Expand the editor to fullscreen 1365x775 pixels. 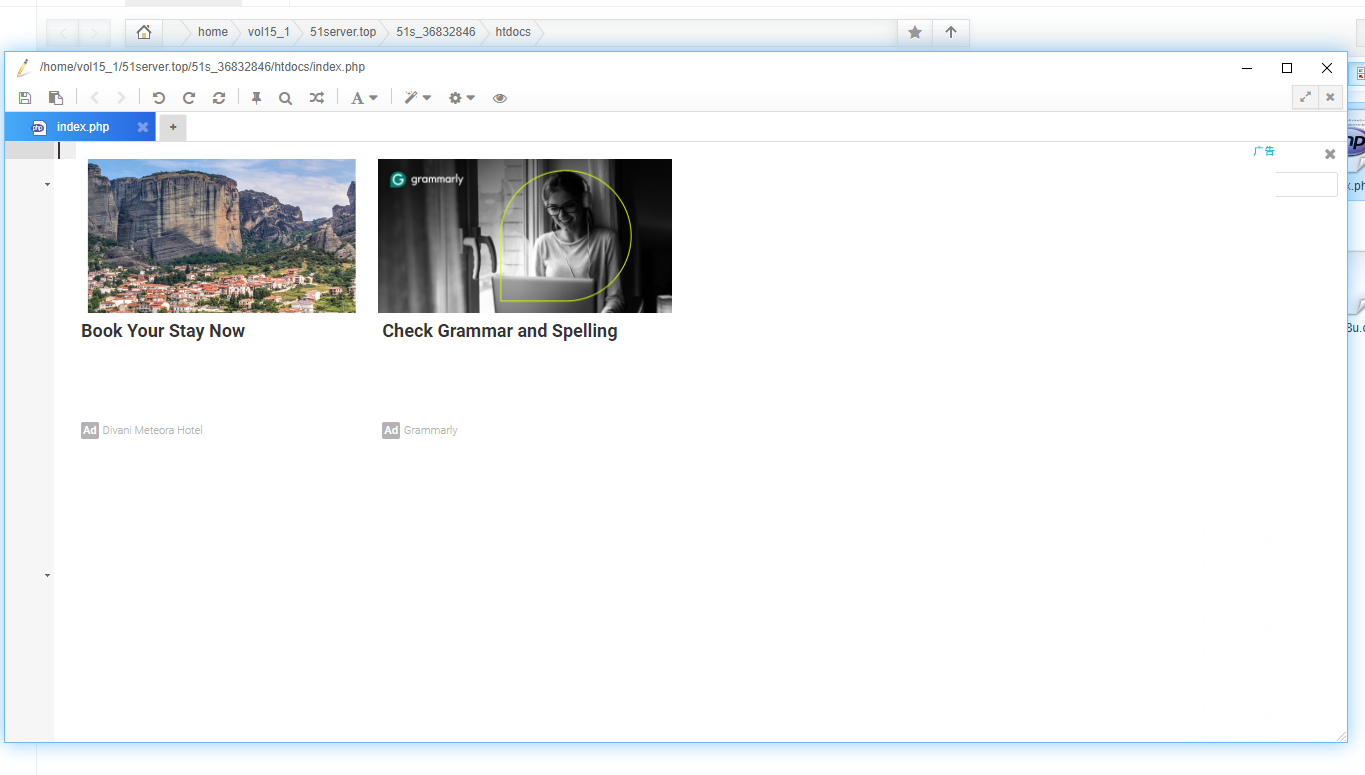tap(1305, 97)
